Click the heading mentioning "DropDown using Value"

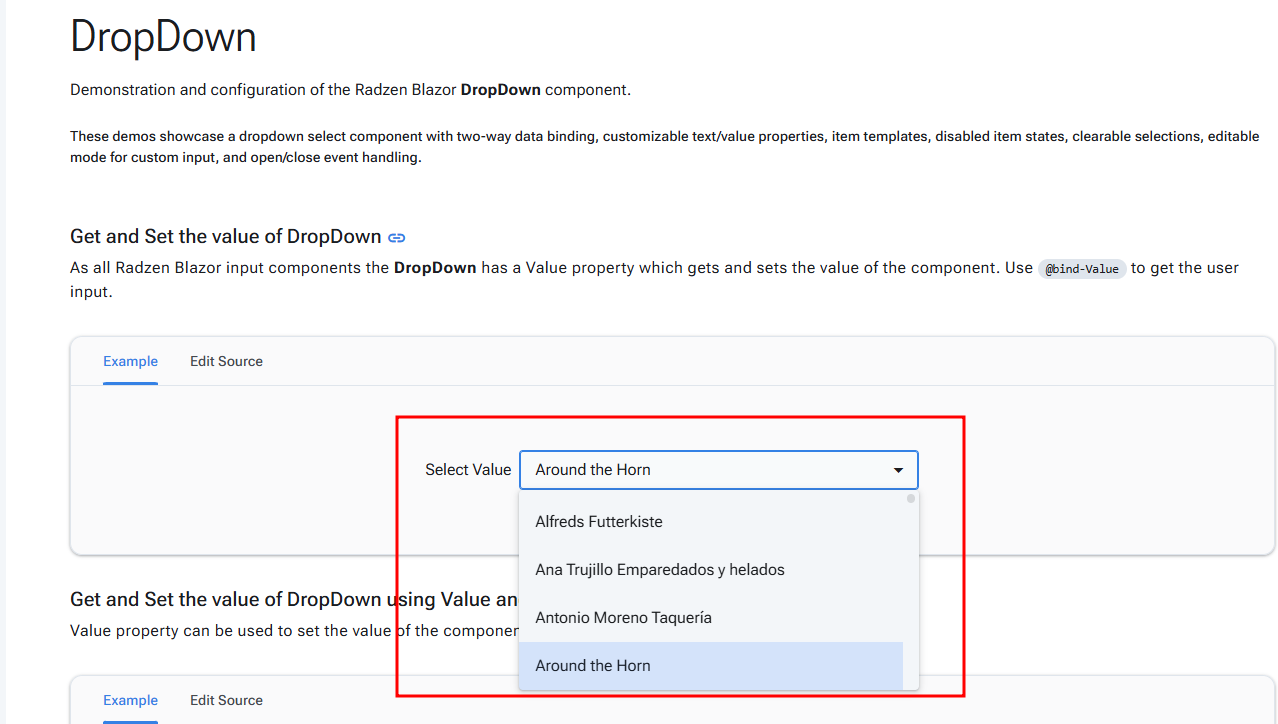click(x=290, y=600)
